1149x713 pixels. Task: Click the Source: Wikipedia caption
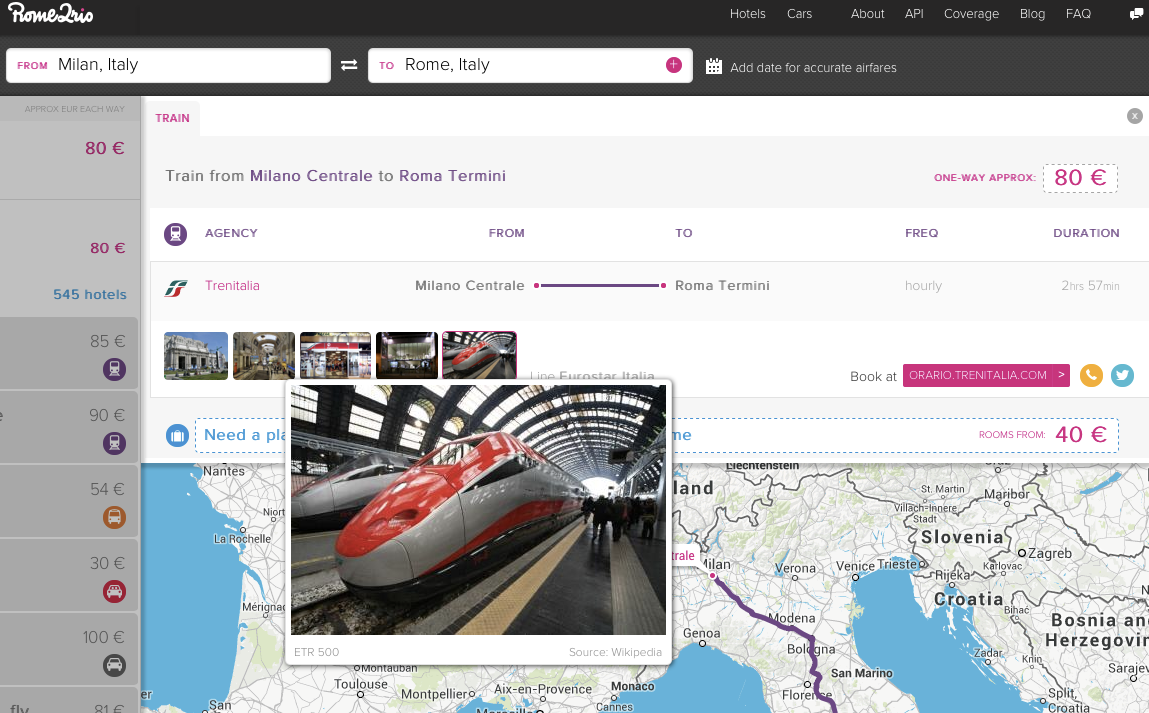coord(615,652)
